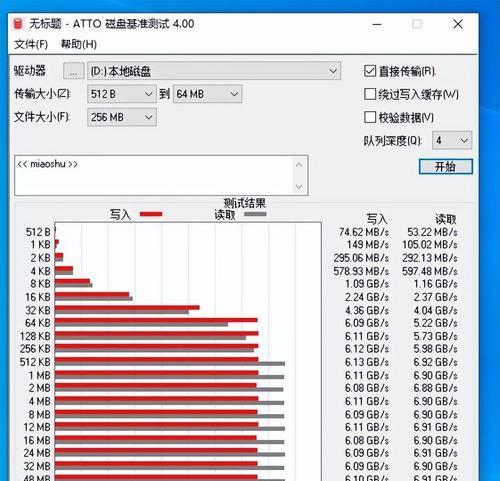Viewport: 500px width, 481px height.
Task: Open the 64 MB upper size dropdown
Action: 207,94
